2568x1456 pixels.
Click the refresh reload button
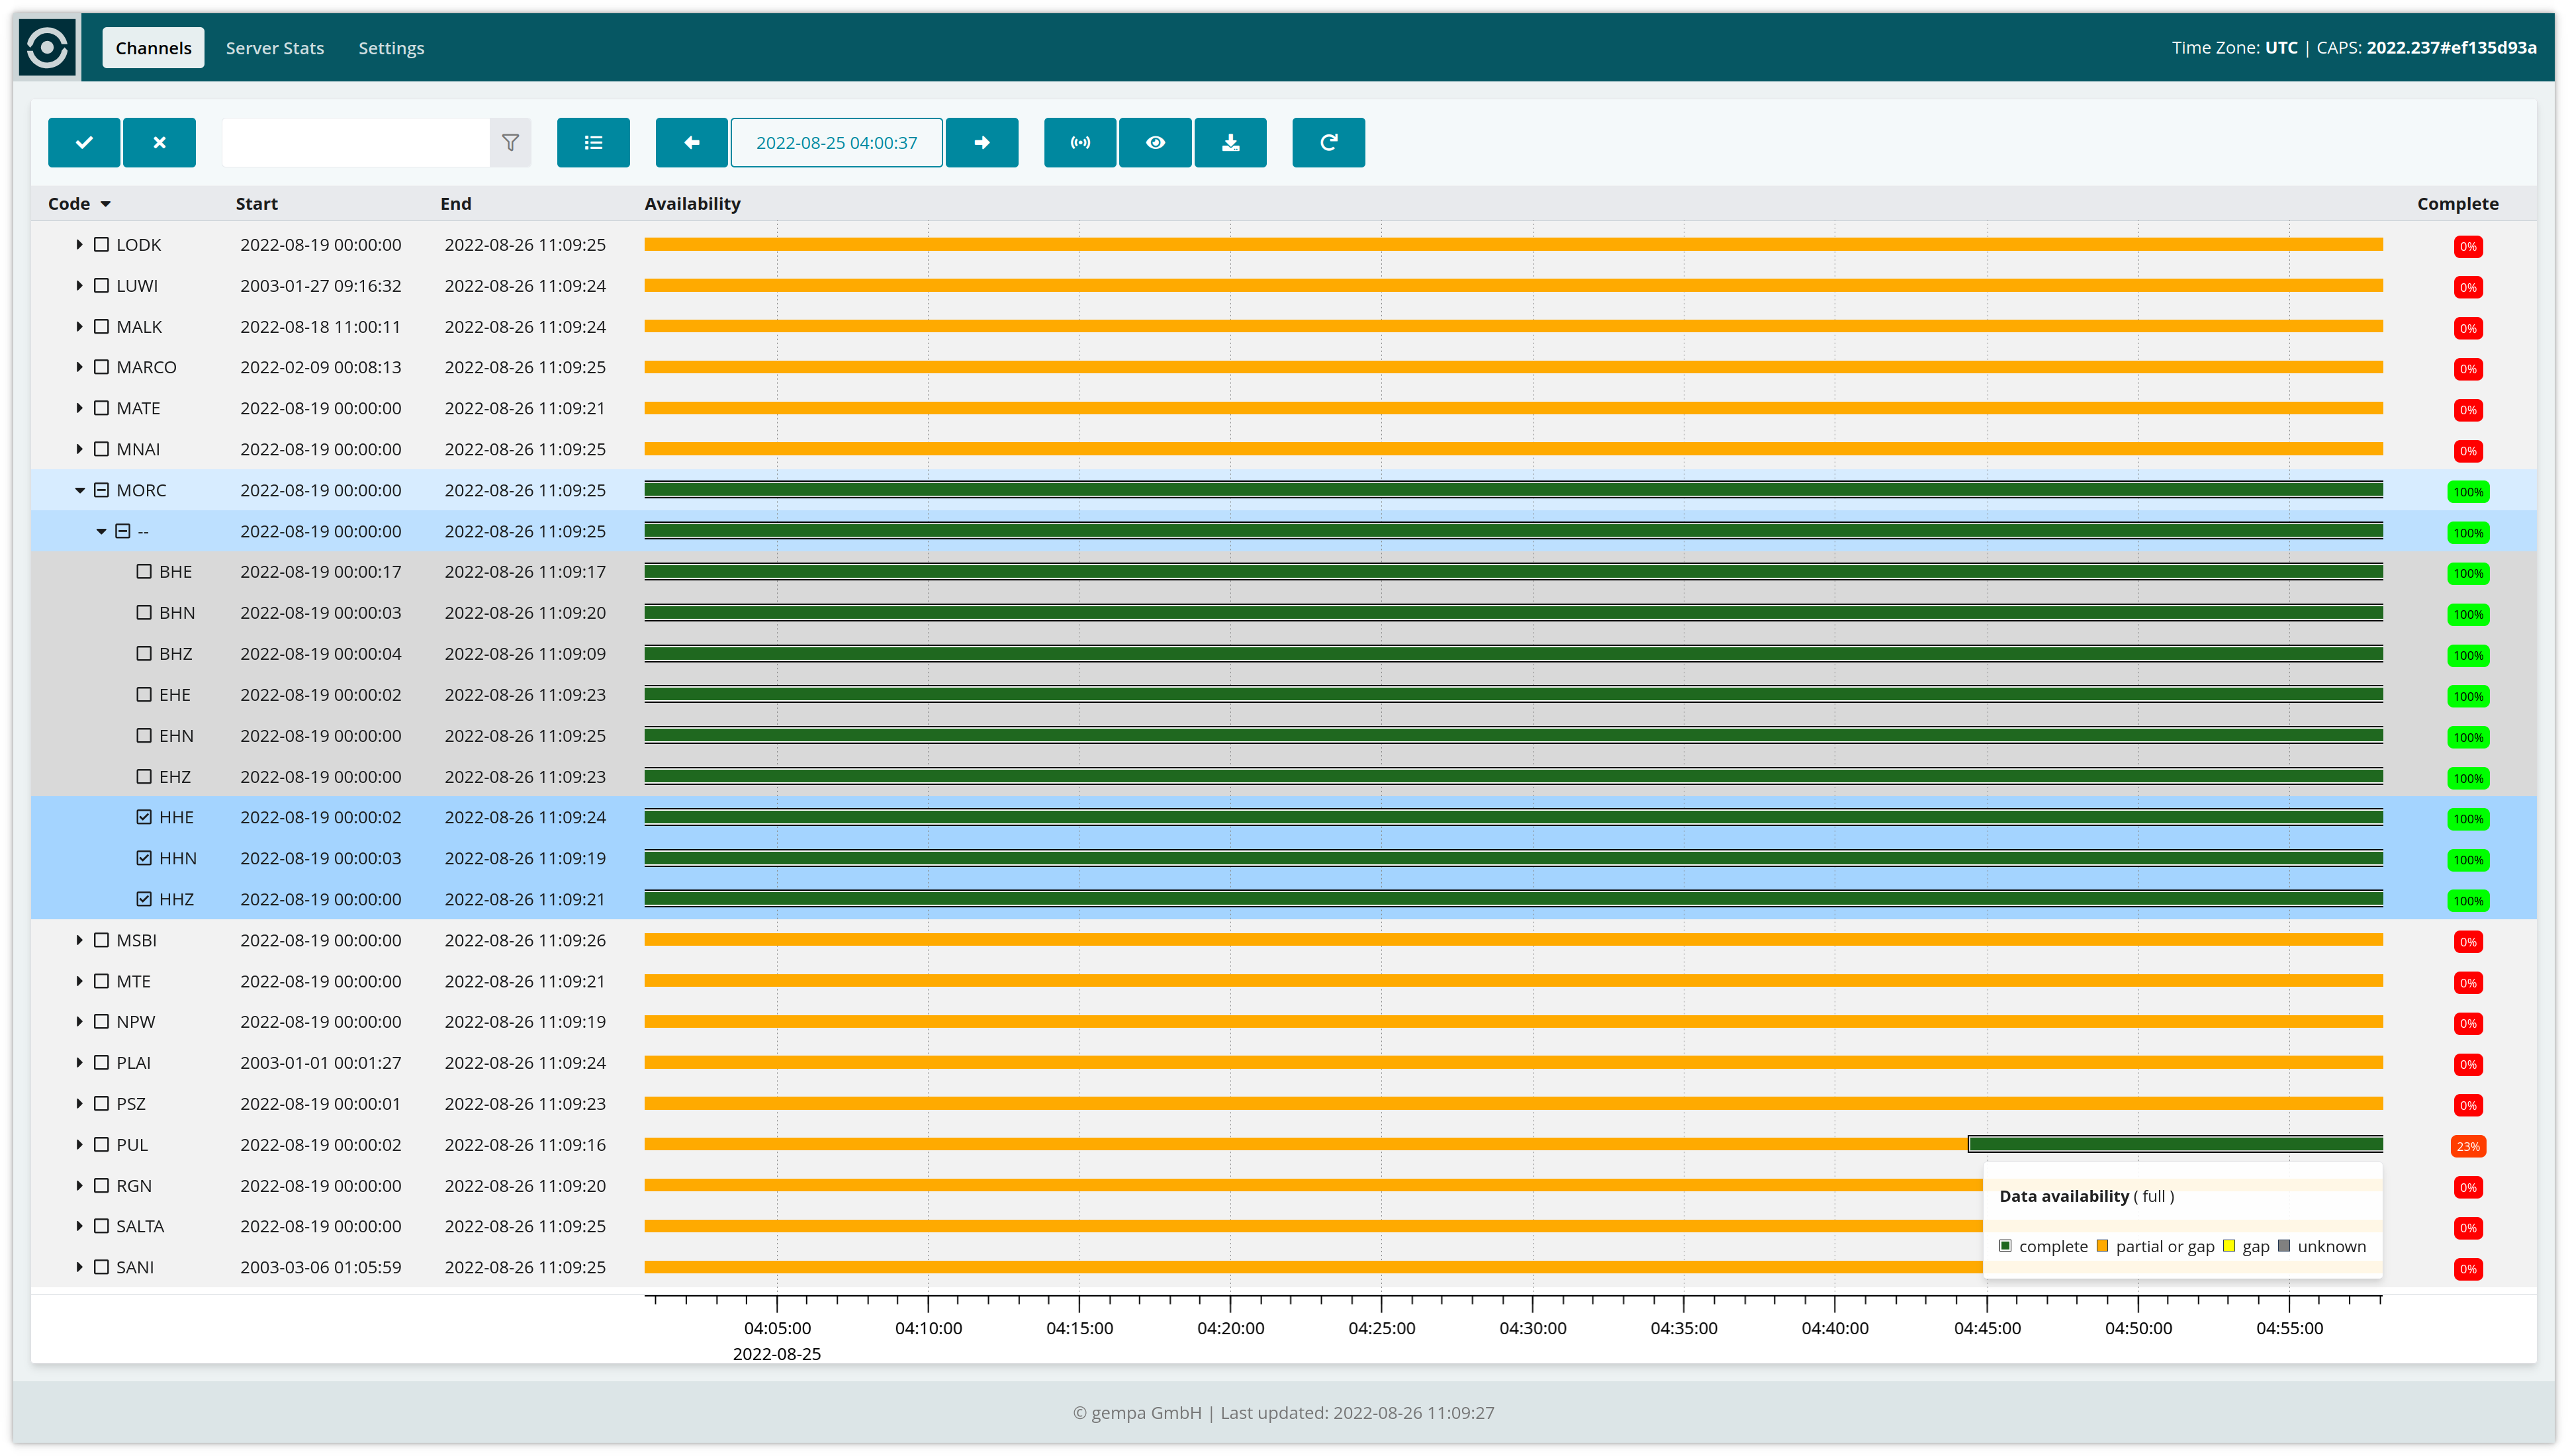click(1328, 142)
